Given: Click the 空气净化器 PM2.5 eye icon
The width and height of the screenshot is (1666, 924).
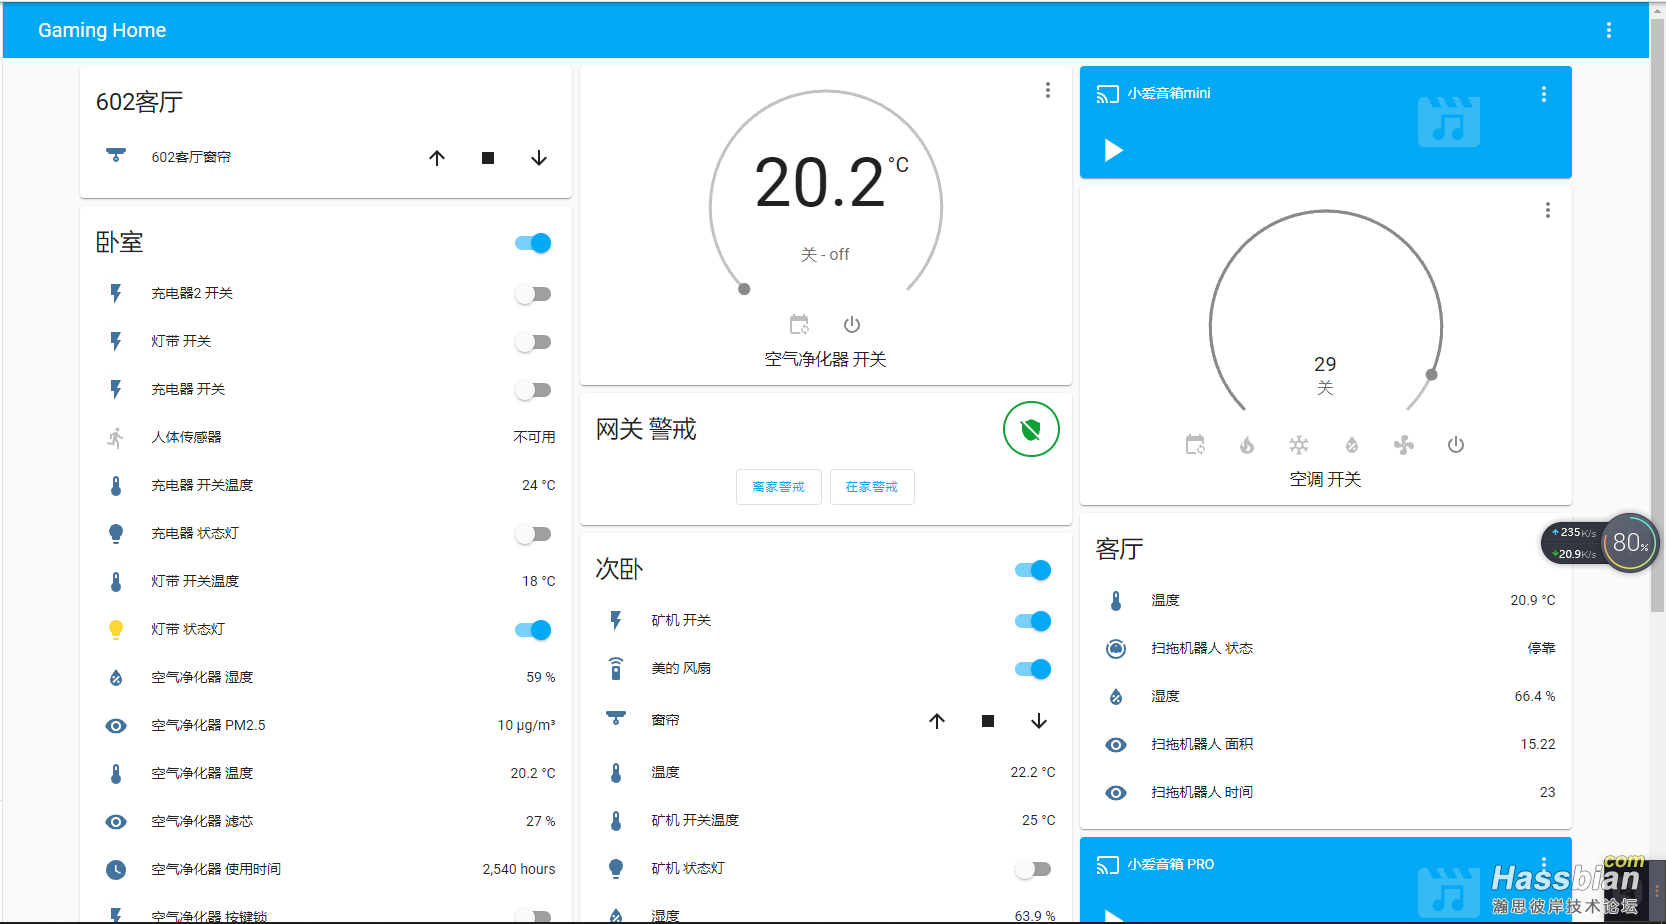Looking at the screenshot, I should click(116, 725).
